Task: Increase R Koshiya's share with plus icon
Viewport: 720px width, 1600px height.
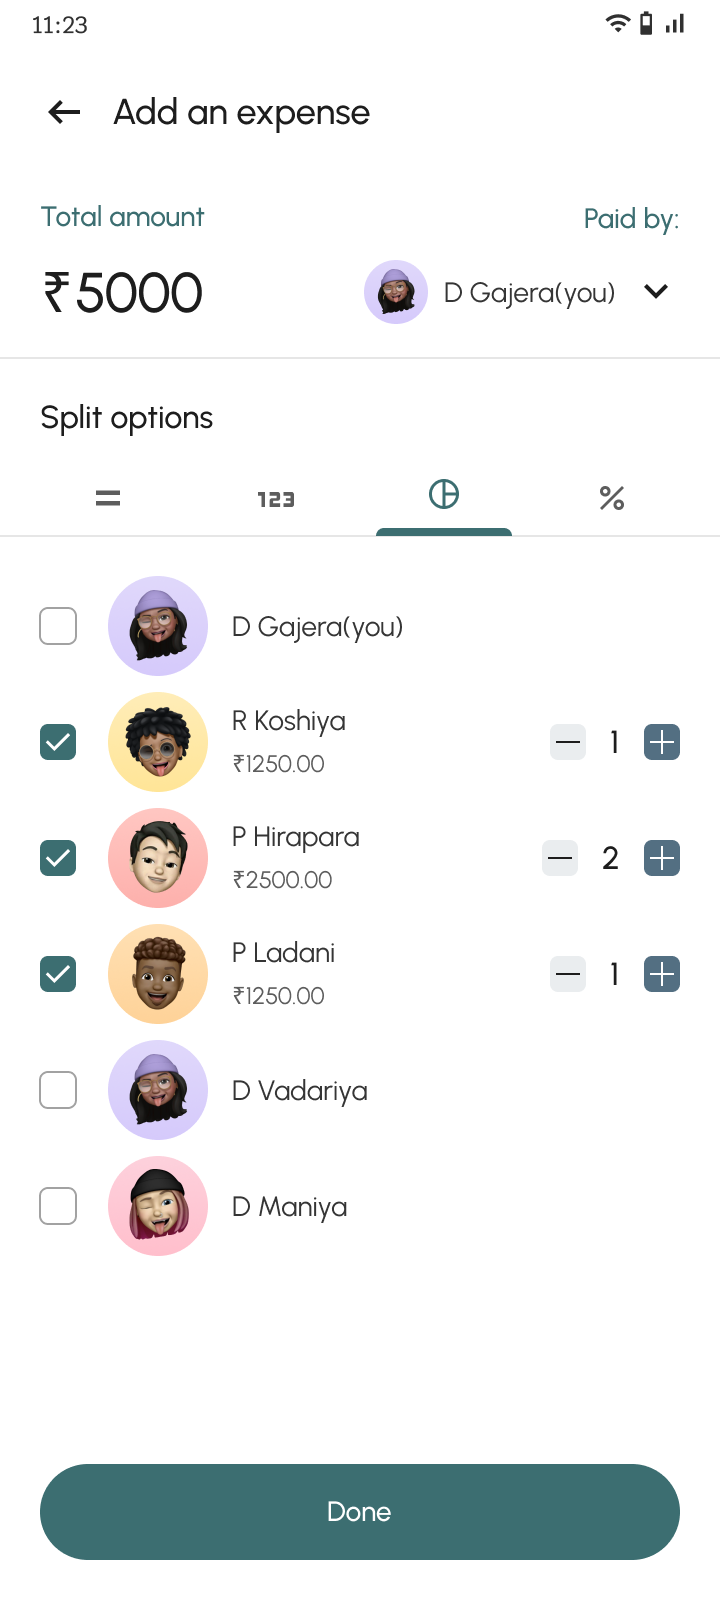Action: click(662, 742)
